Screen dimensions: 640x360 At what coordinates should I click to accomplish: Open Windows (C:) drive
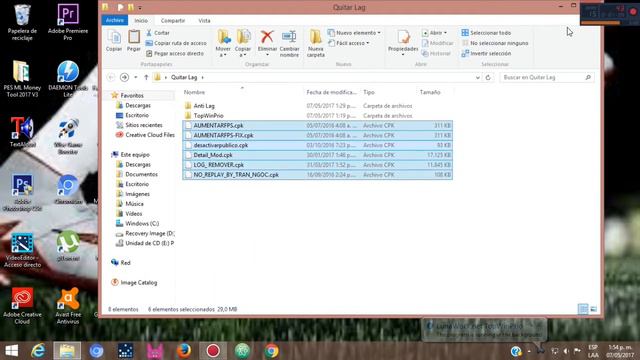[x=142, y=223]
